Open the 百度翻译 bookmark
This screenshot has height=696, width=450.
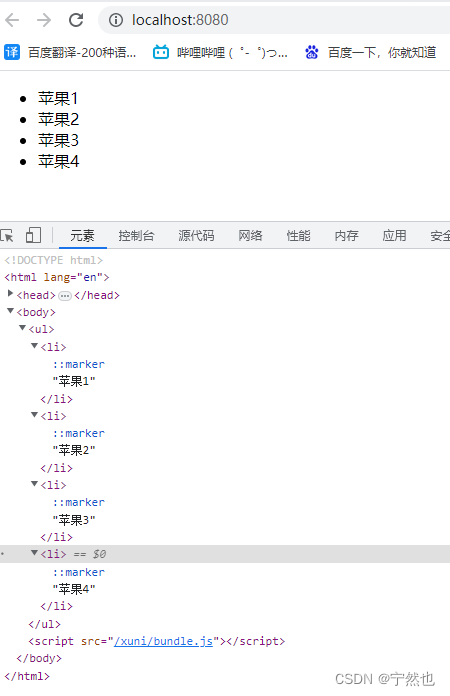(70, 52)
